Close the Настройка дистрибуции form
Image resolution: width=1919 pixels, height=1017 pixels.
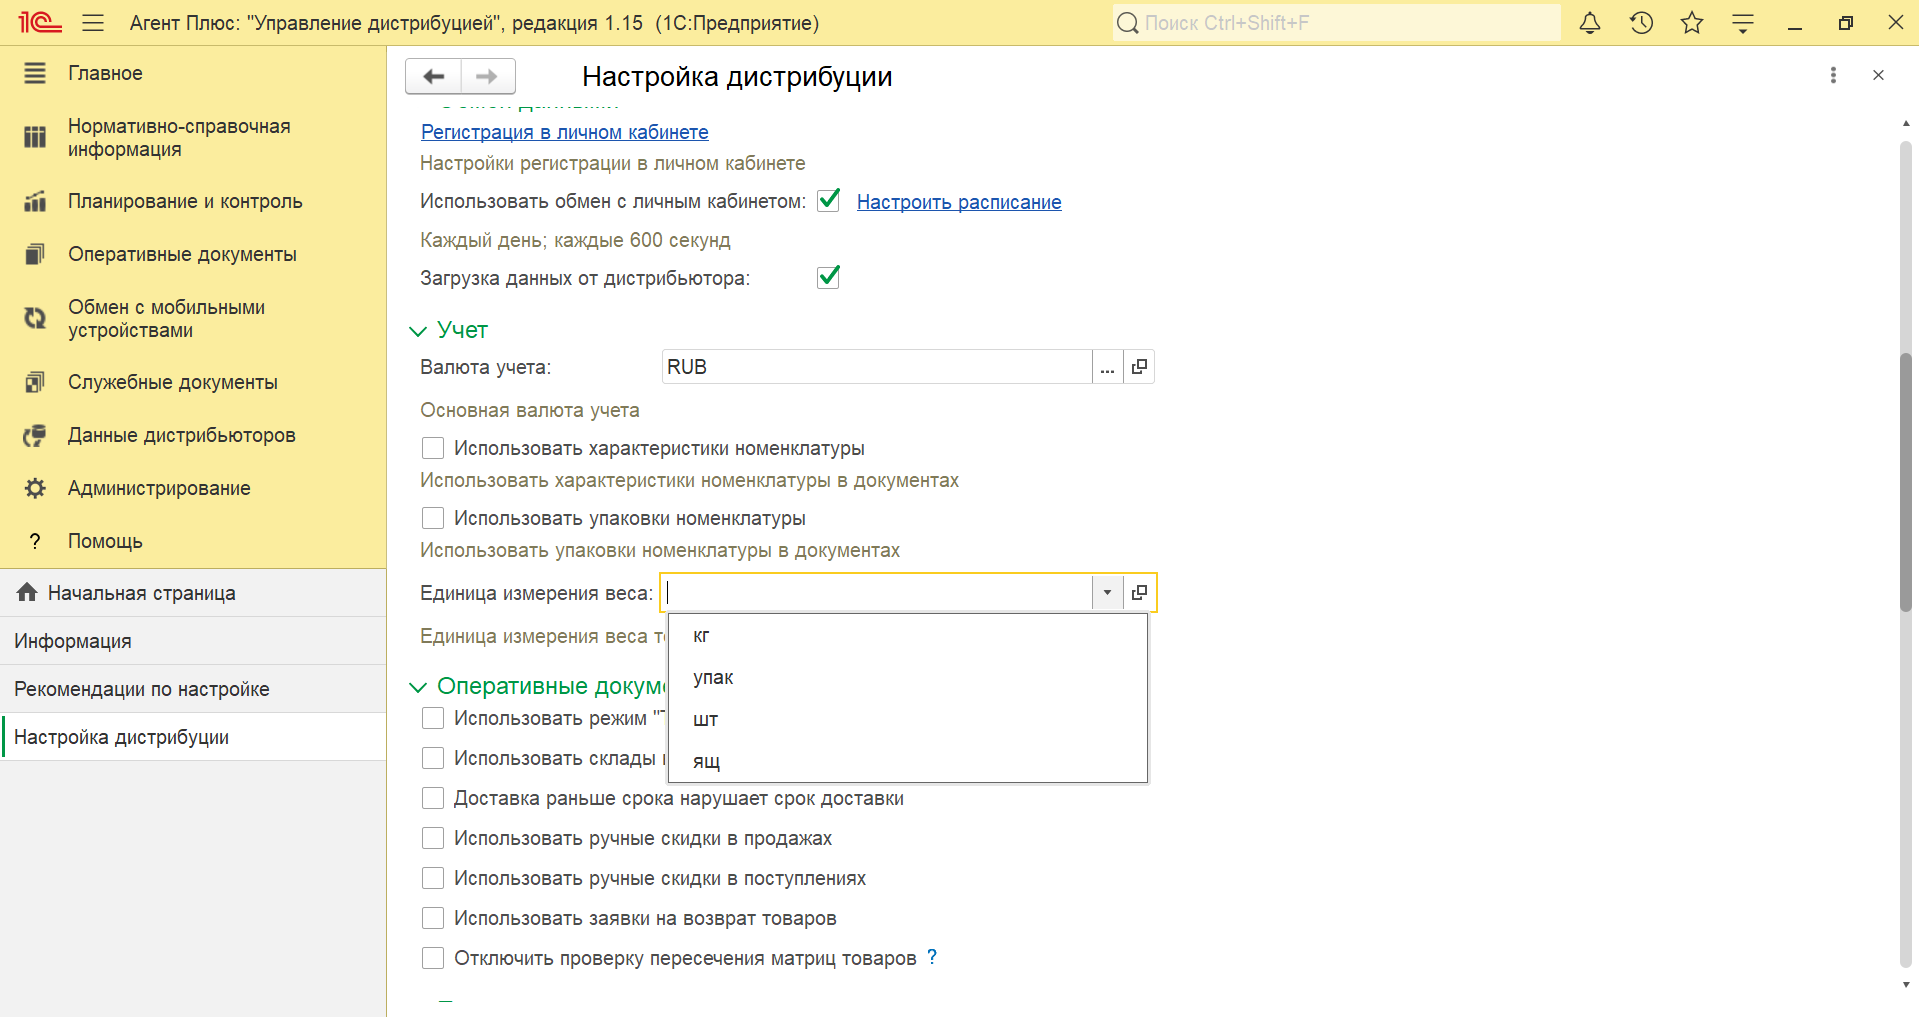pos(1878,75)
